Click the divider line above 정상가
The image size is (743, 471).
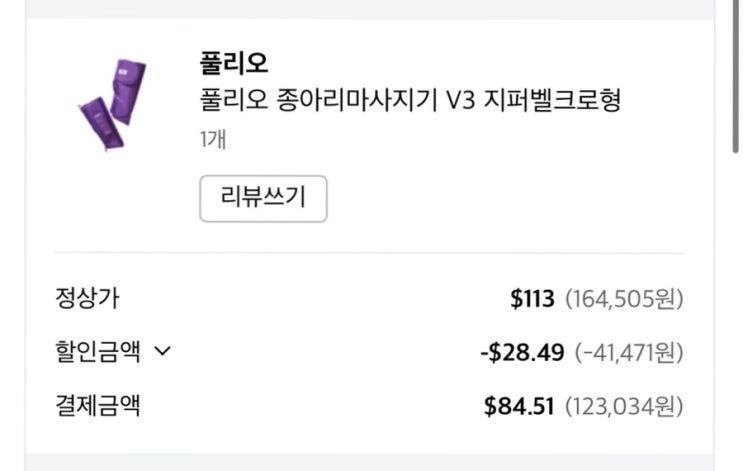[x=370, y=253]
